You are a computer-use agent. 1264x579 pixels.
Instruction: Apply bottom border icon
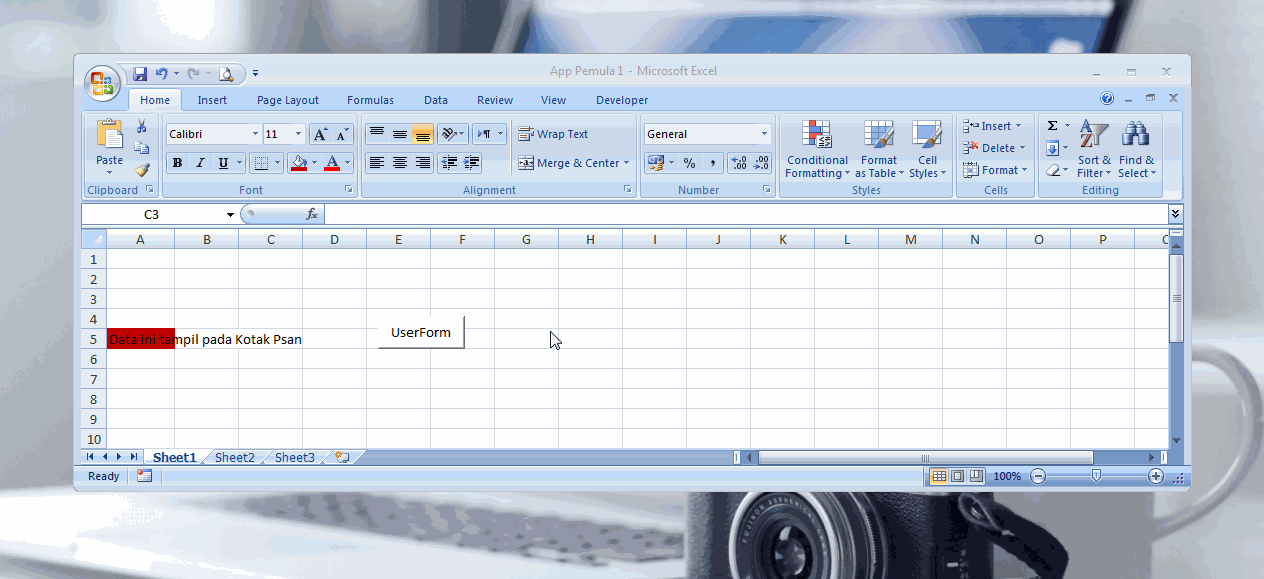coord(260,163)
